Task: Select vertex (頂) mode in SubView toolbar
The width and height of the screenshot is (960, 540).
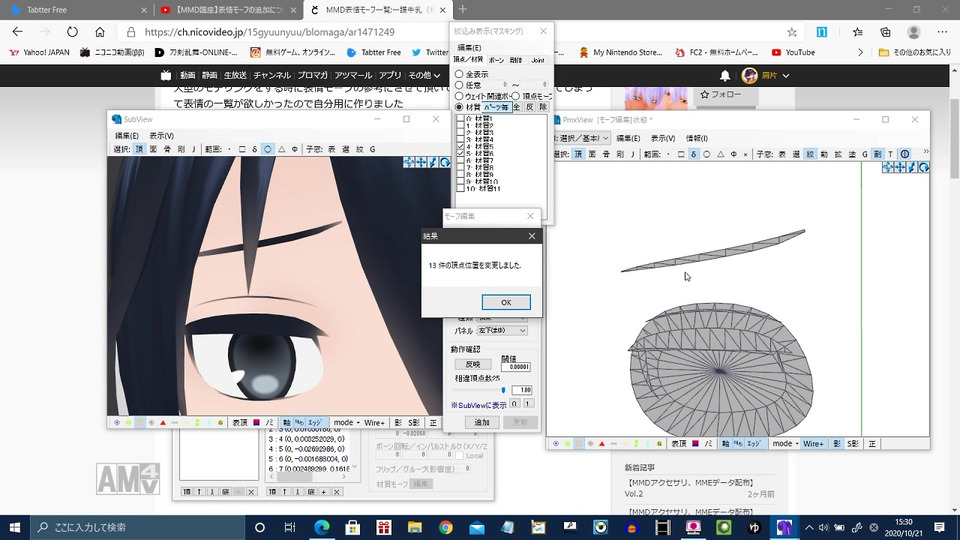Action: coord(140,149)
